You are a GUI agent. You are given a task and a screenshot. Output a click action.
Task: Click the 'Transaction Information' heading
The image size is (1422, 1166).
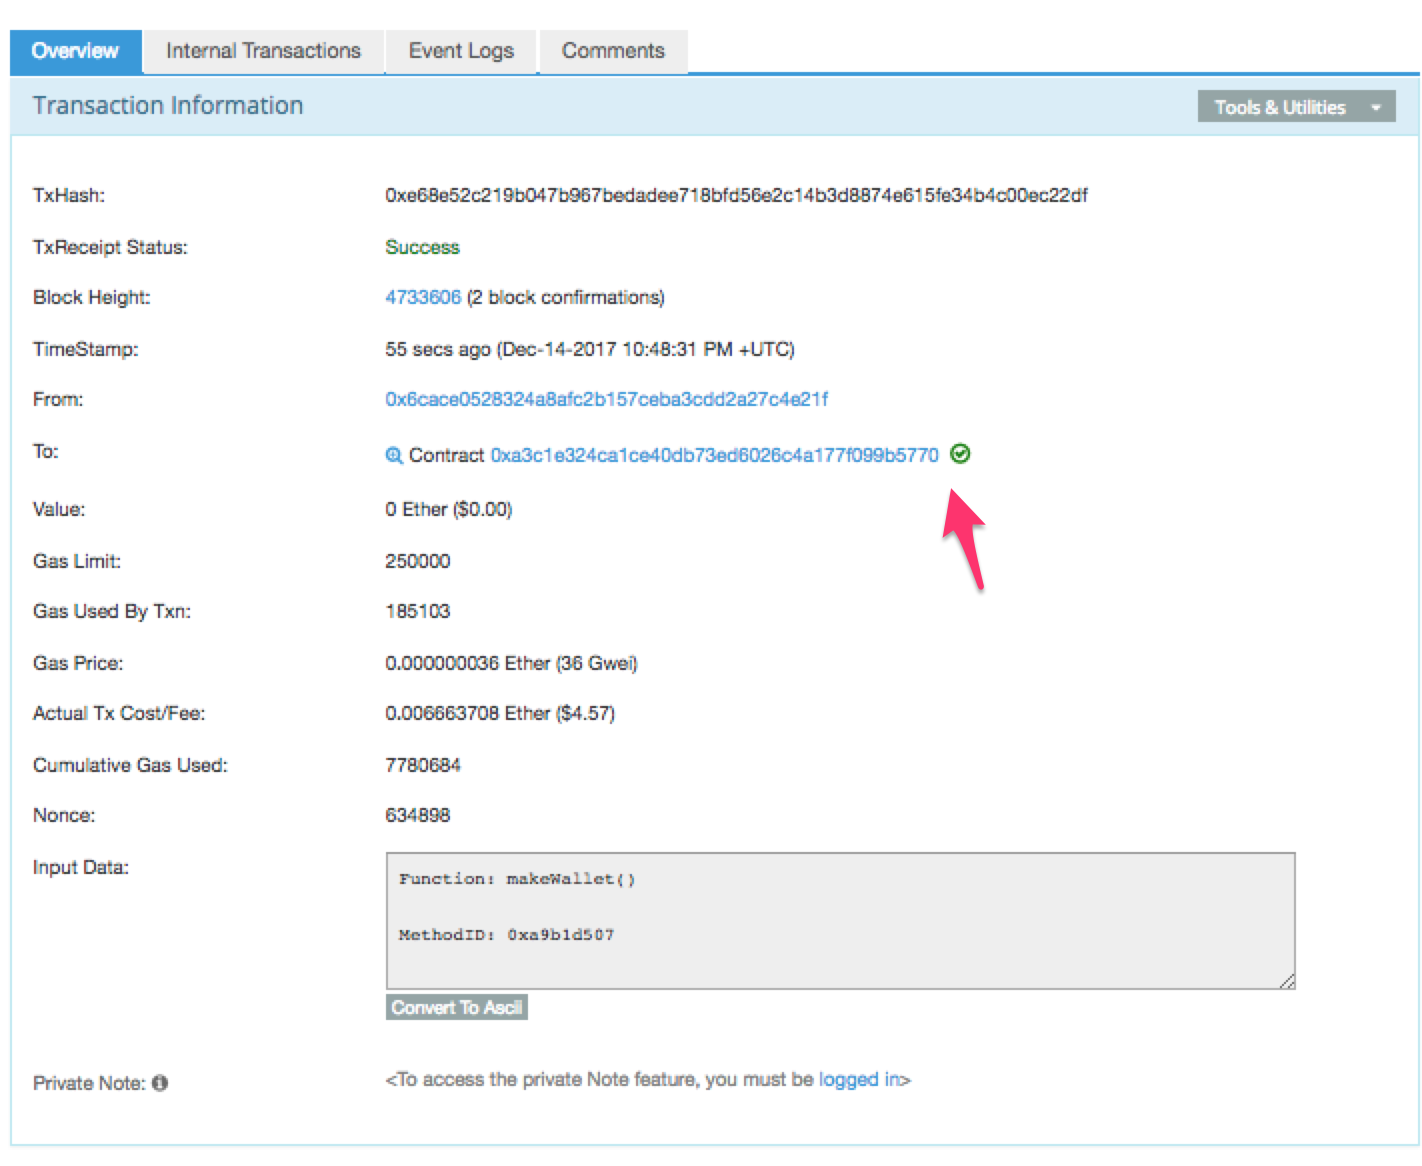(168, 106)
